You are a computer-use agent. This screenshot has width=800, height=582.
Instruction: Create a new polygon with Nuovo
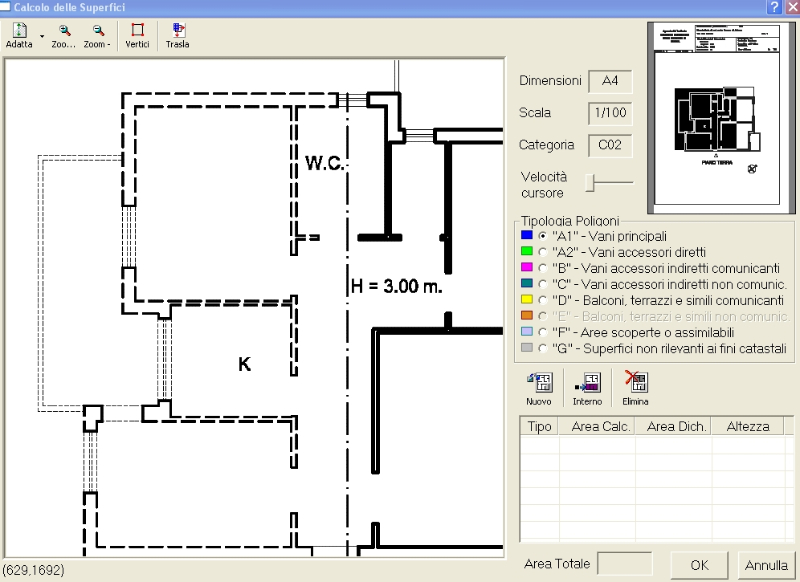(539, 386)
